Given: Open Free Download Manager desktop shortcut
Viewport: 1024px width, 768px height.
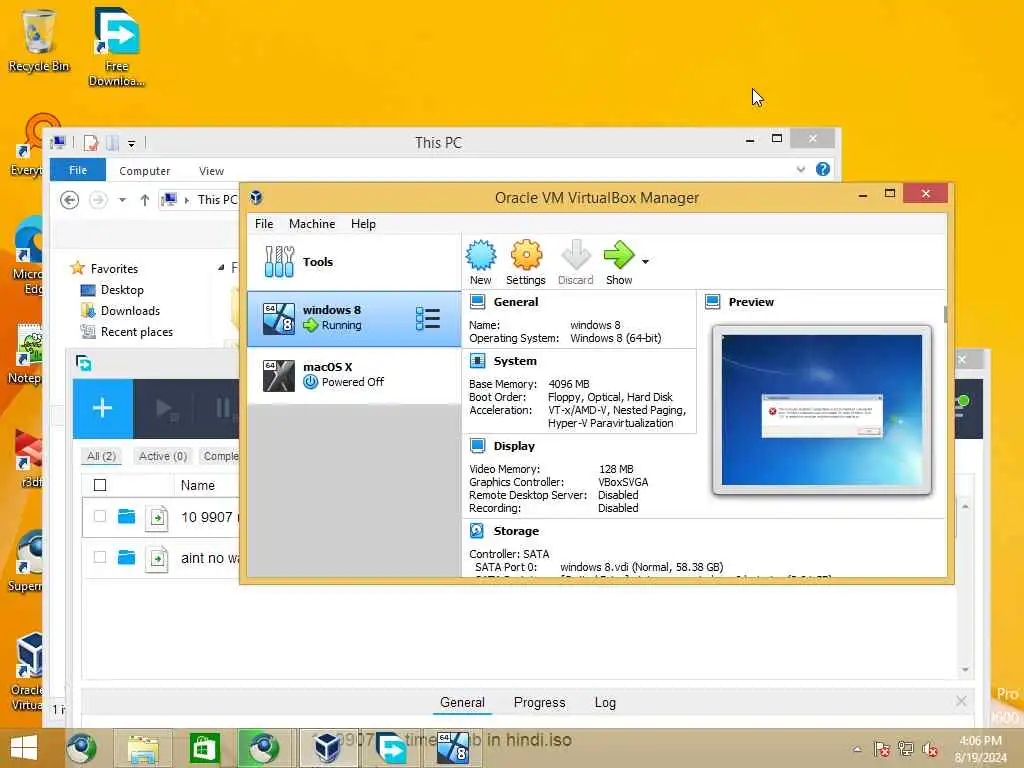Looking at the screenshot, I should point(117,47).
